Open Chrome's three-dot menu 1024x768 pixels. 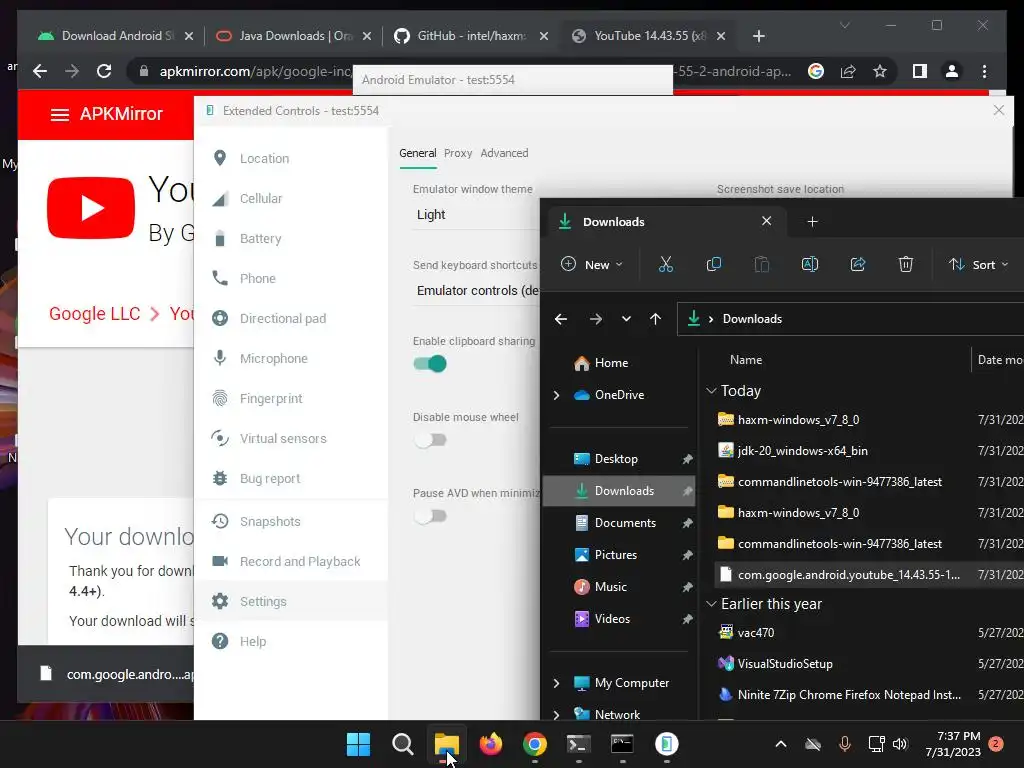(984, 71)
